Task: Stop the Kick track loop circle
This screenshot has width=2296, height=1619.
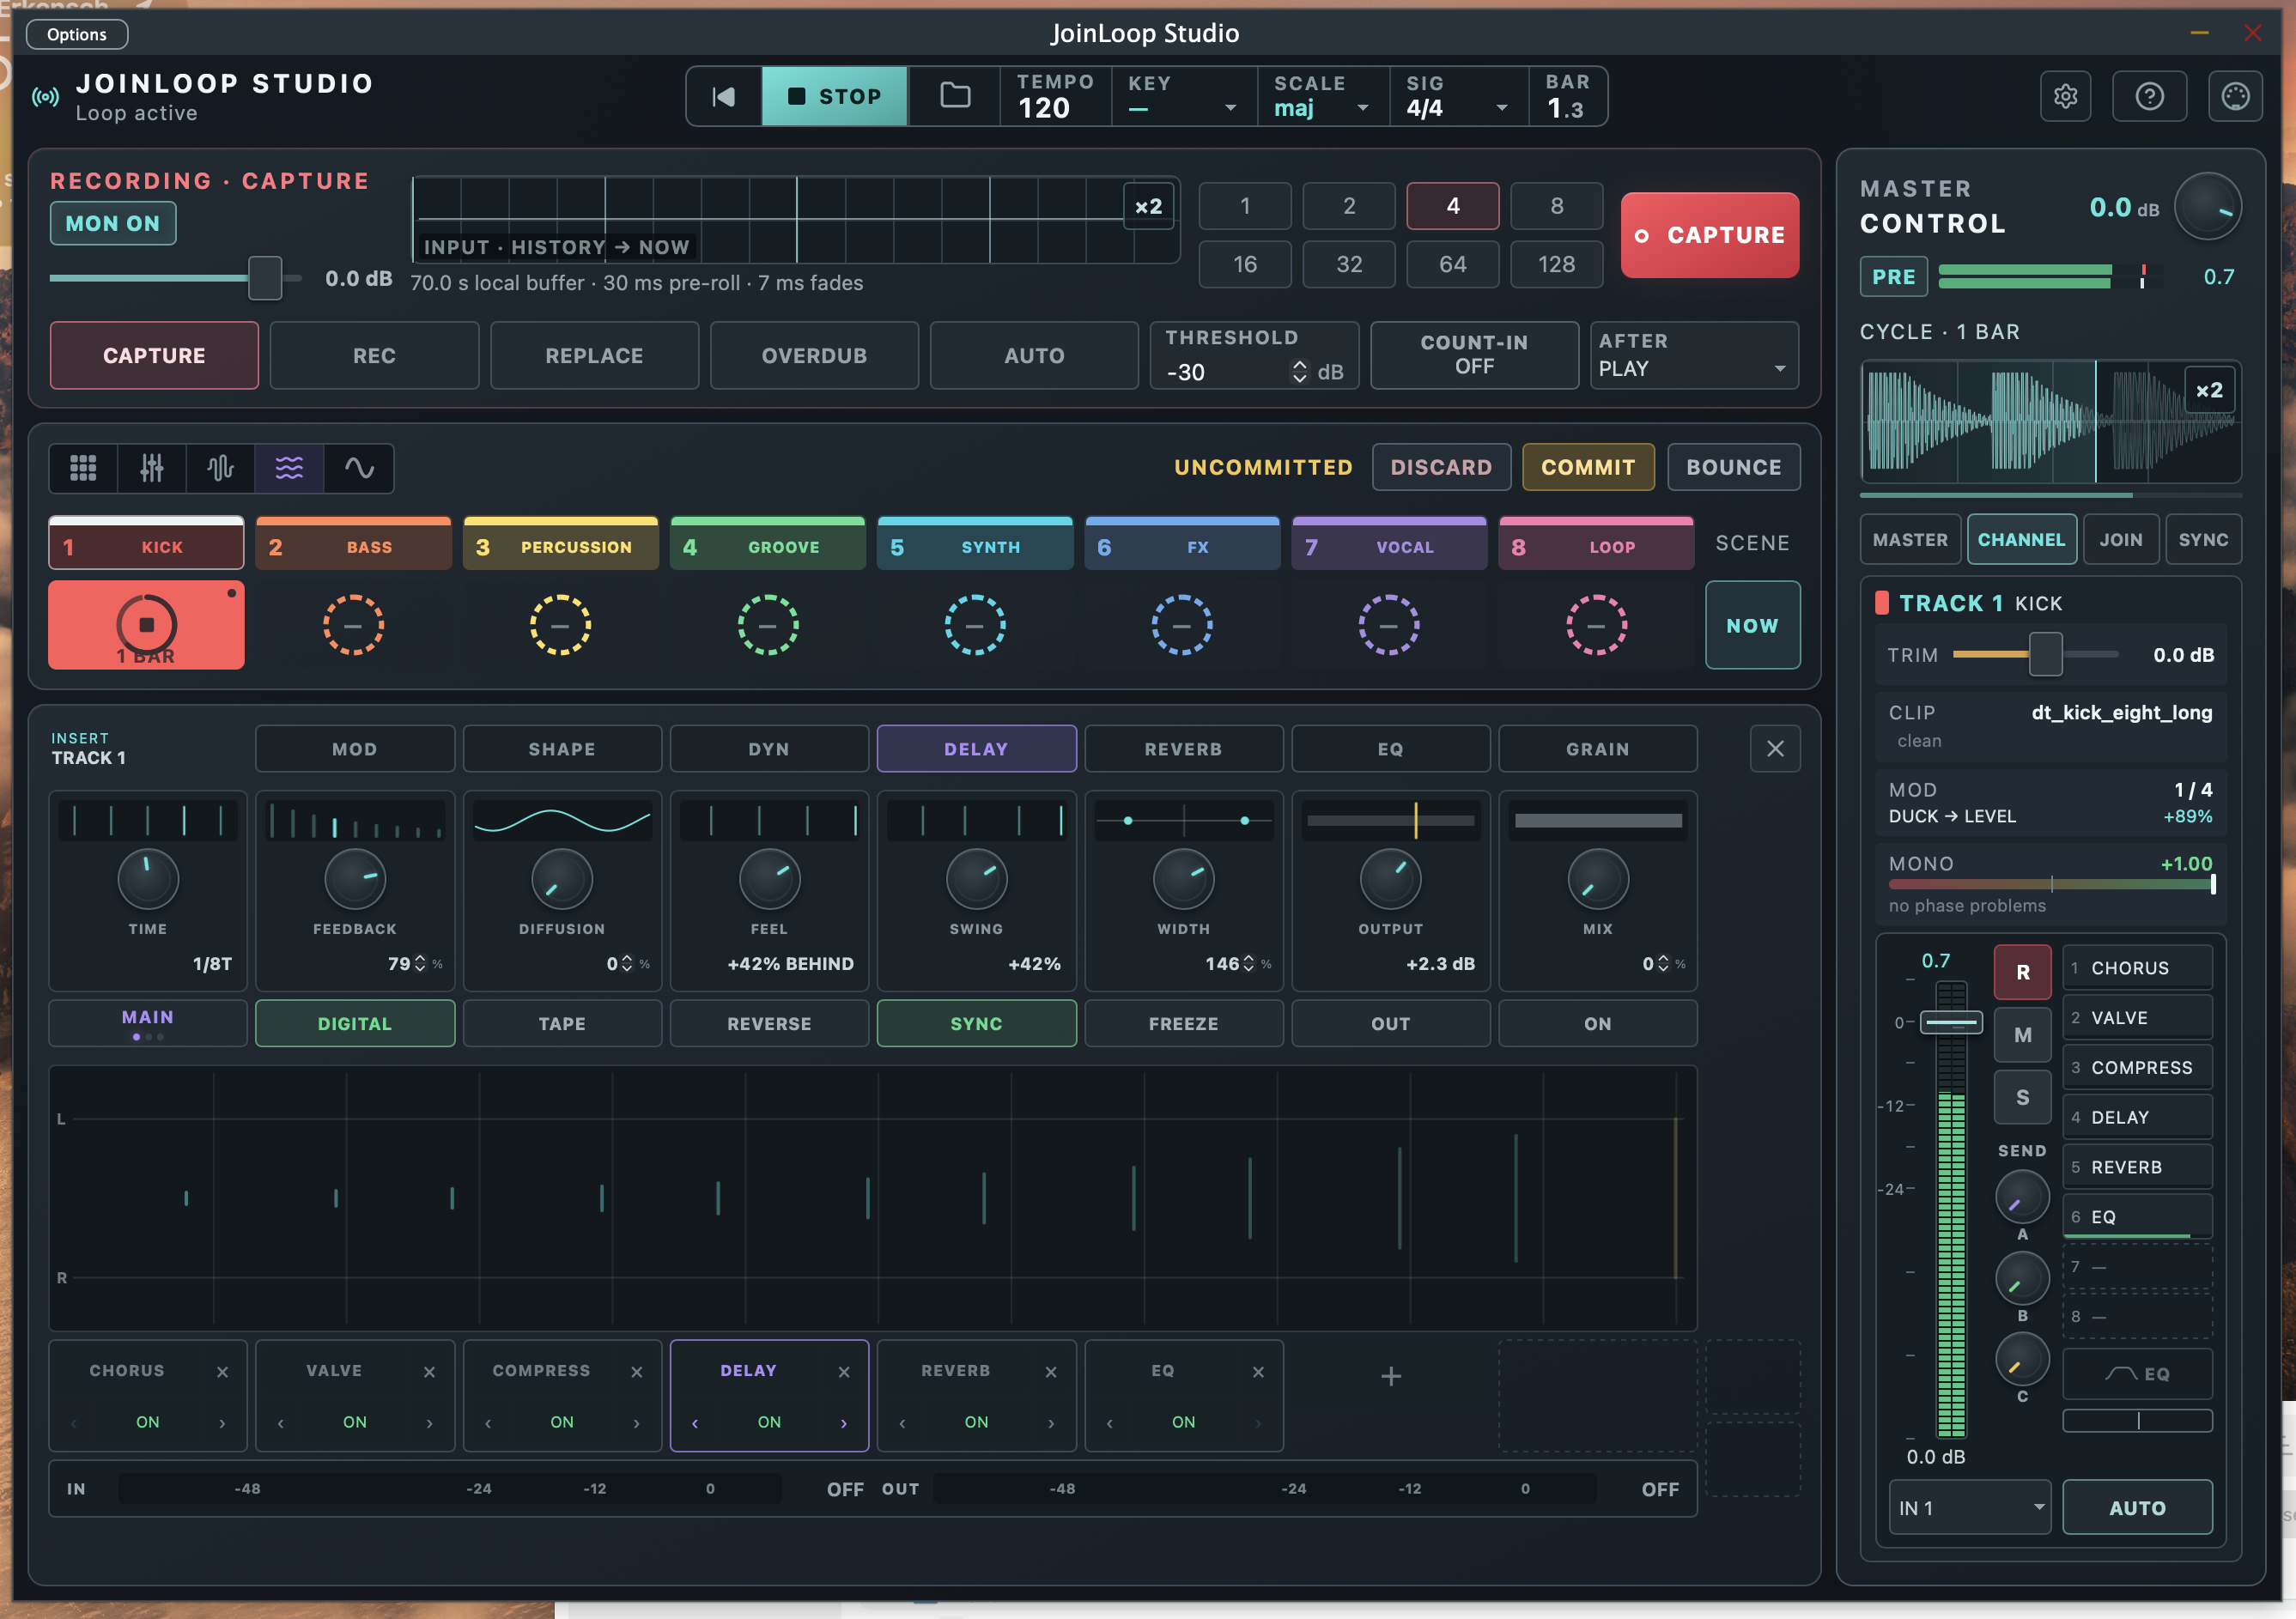Action: click(x=146, y=625)
